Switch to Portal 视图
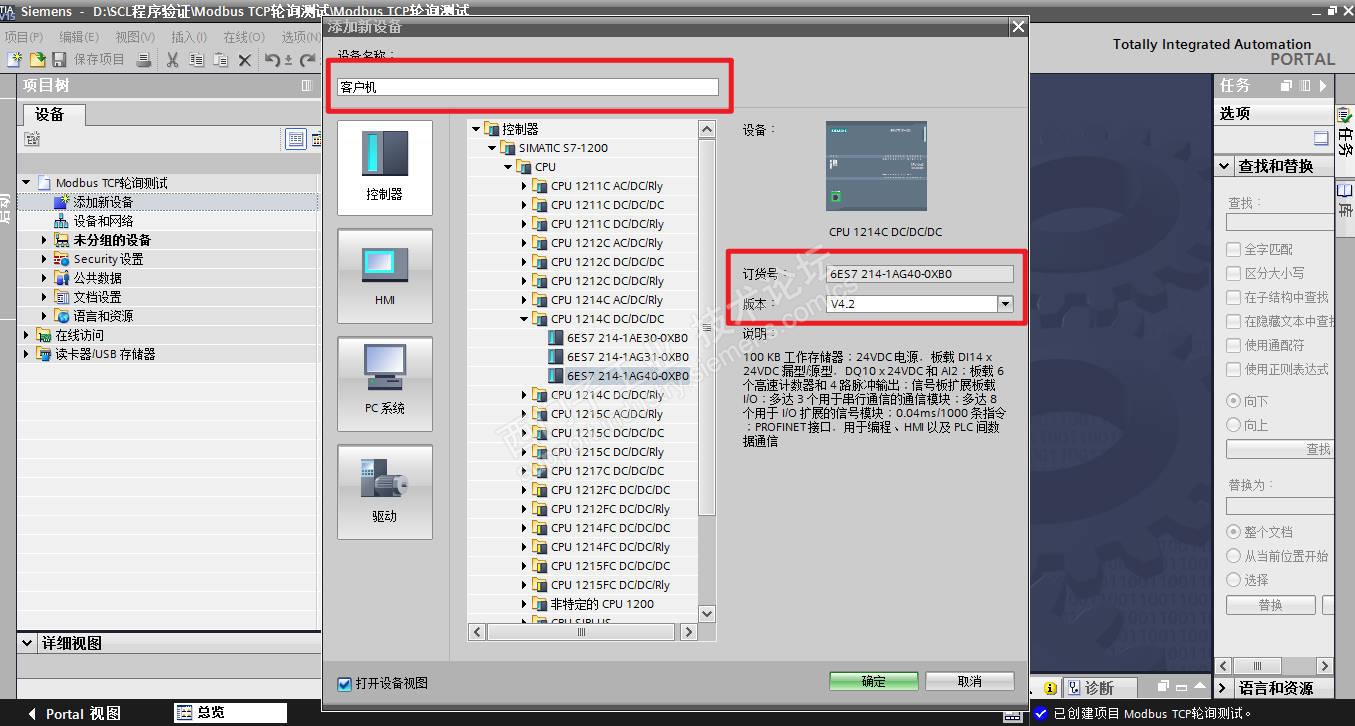 pyautogui.click(x=73, y=713)
